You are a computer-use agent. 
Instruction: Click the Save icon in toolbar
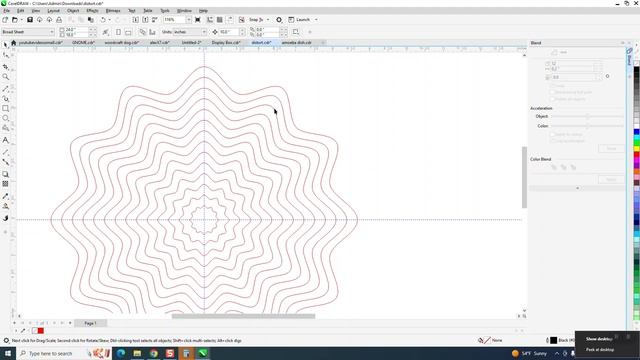coord(30,20)
